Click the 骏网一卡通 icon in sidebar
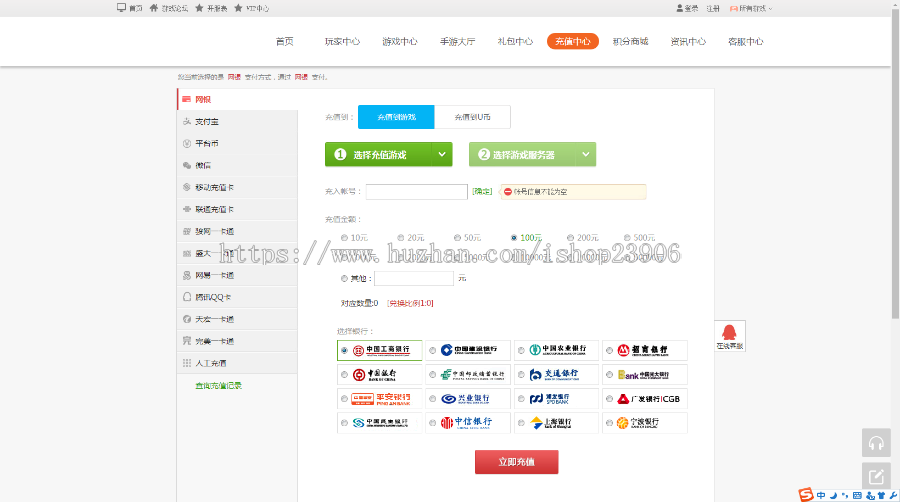Viewport: 900px width, 502px height. click(x=187, y=231)
